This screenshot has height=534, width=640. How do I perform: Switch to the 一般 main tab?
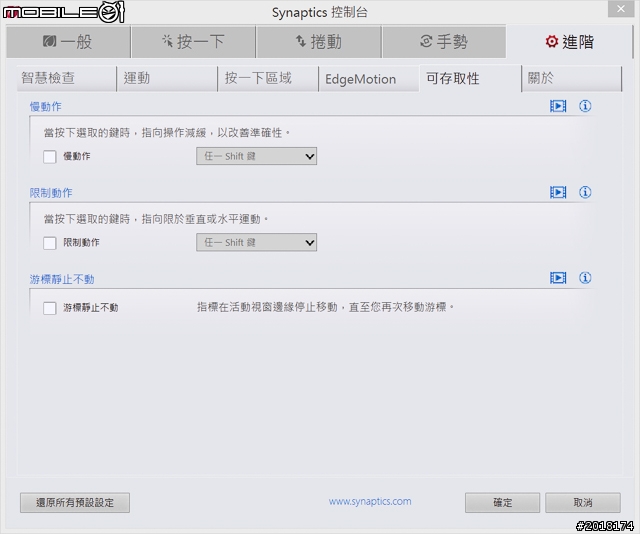[x=68, y=42]
